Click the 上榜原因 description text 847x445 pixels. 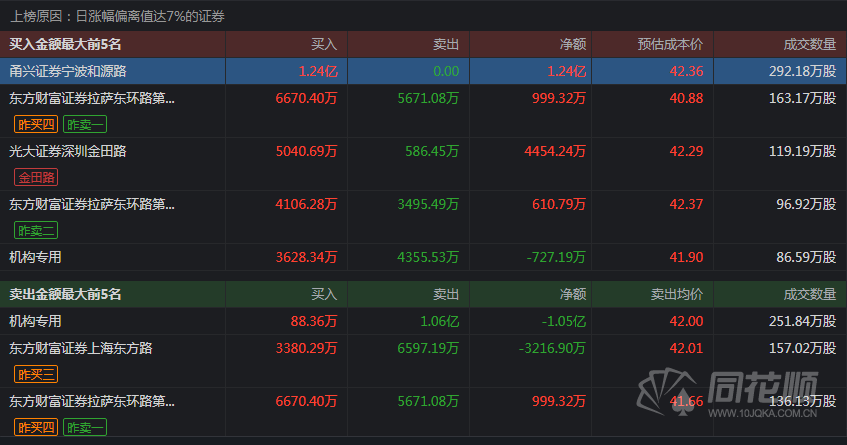coord(118,16)
